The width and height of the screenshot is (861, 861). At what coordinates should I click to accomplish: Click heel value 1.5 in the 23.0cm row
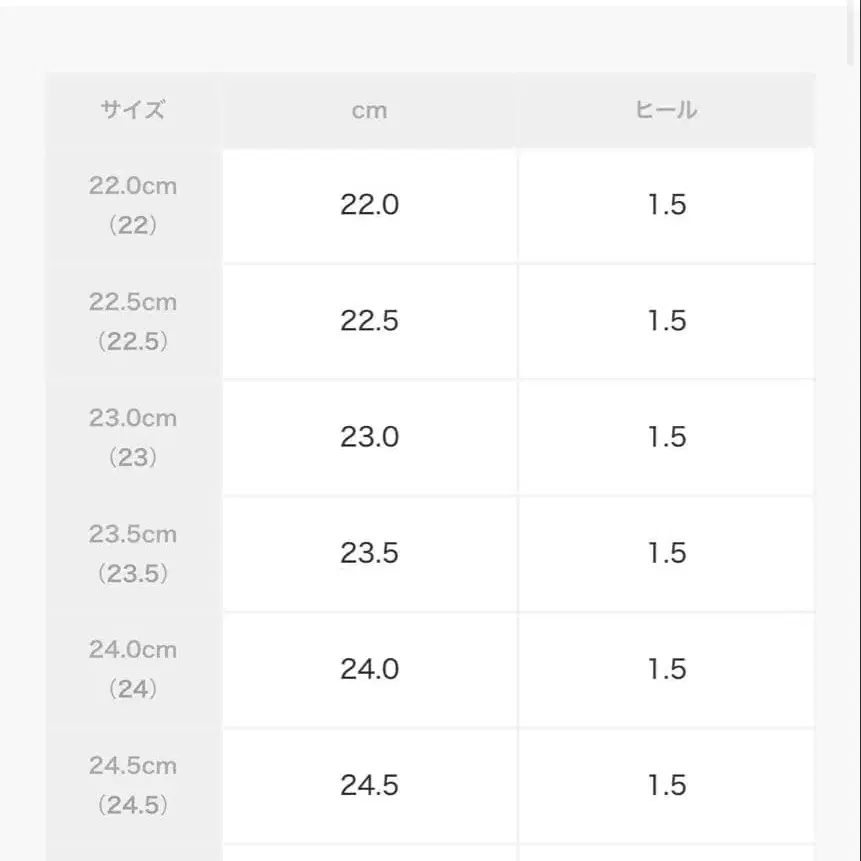pos(666,437)
